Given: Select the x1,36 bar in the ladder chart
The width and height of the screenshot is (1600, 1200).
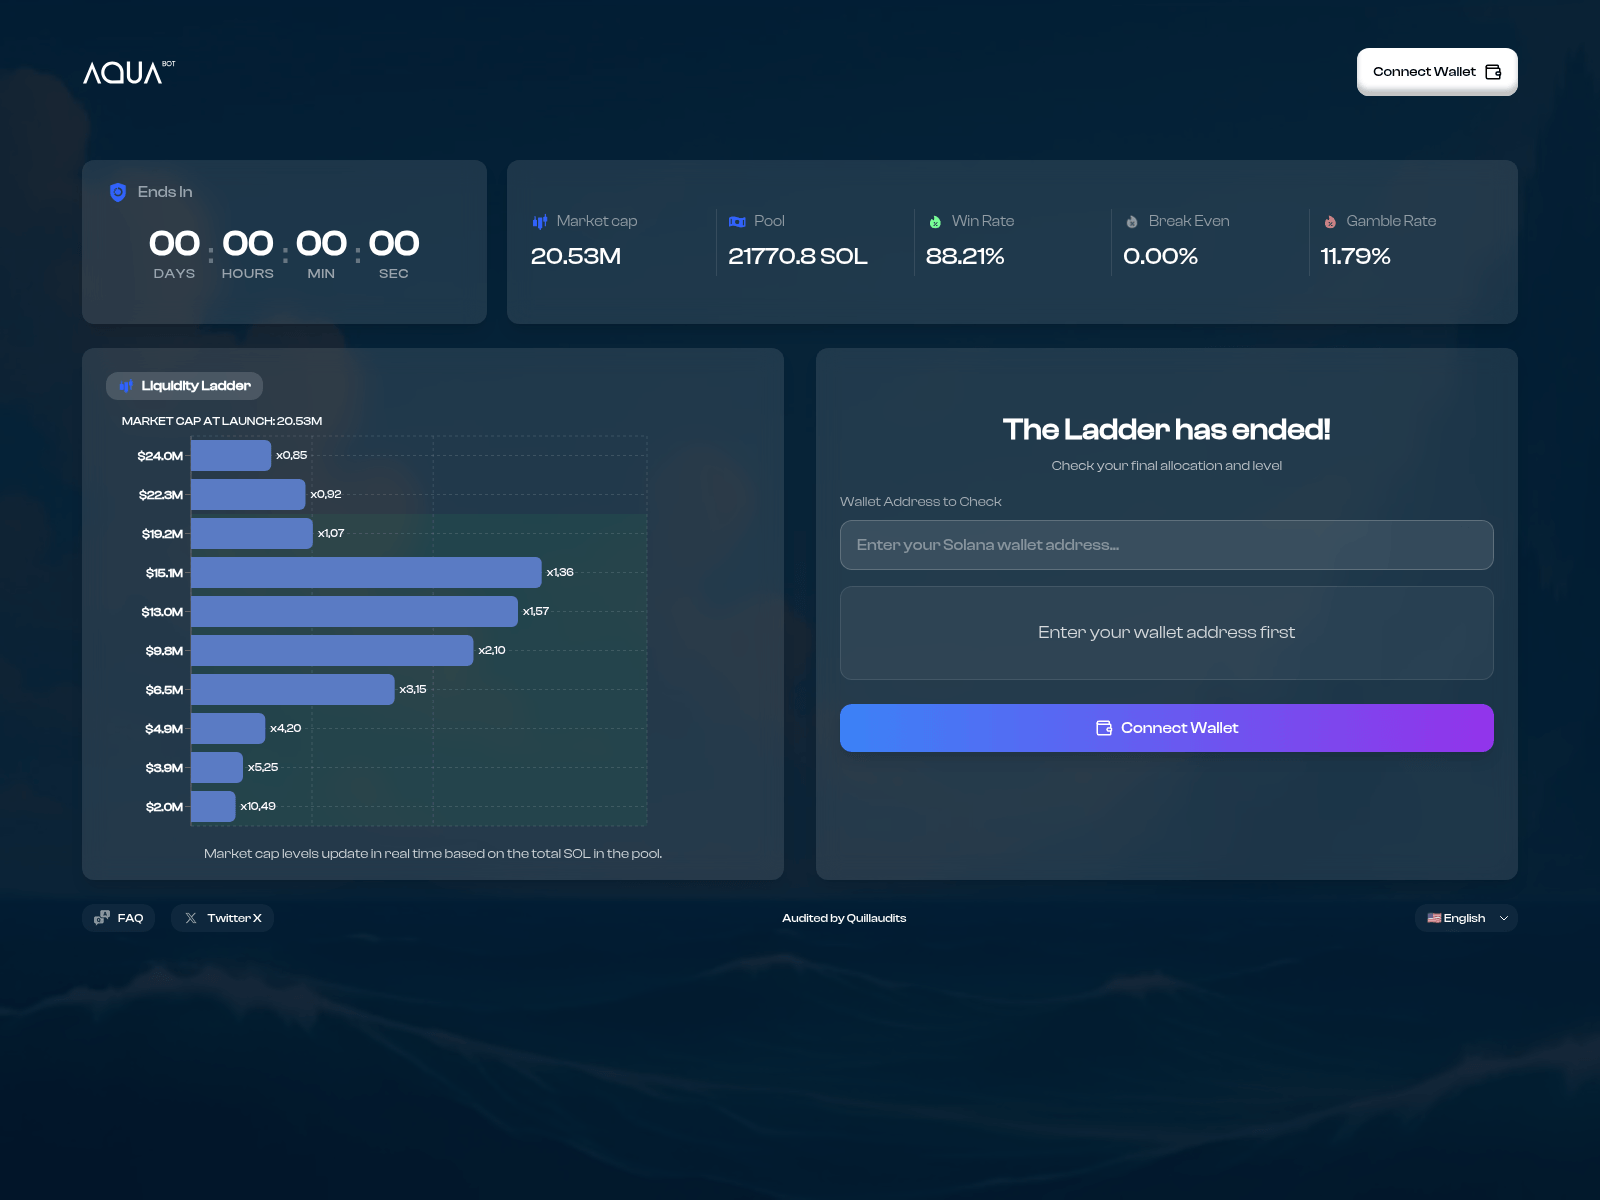Looking at the screenshot, I should 365,572.
